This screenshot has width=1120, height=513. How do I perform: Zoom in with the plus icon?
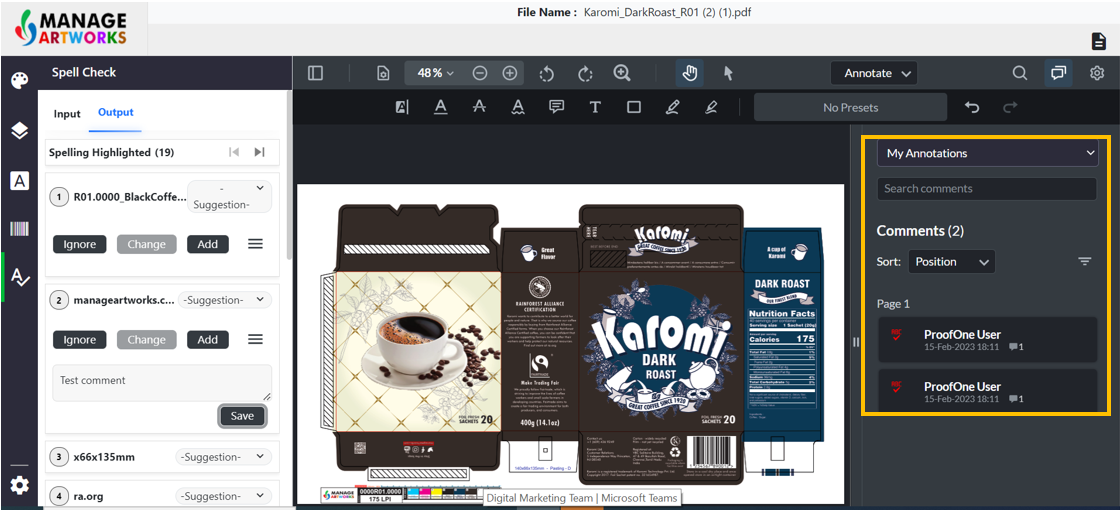(509, 73)
